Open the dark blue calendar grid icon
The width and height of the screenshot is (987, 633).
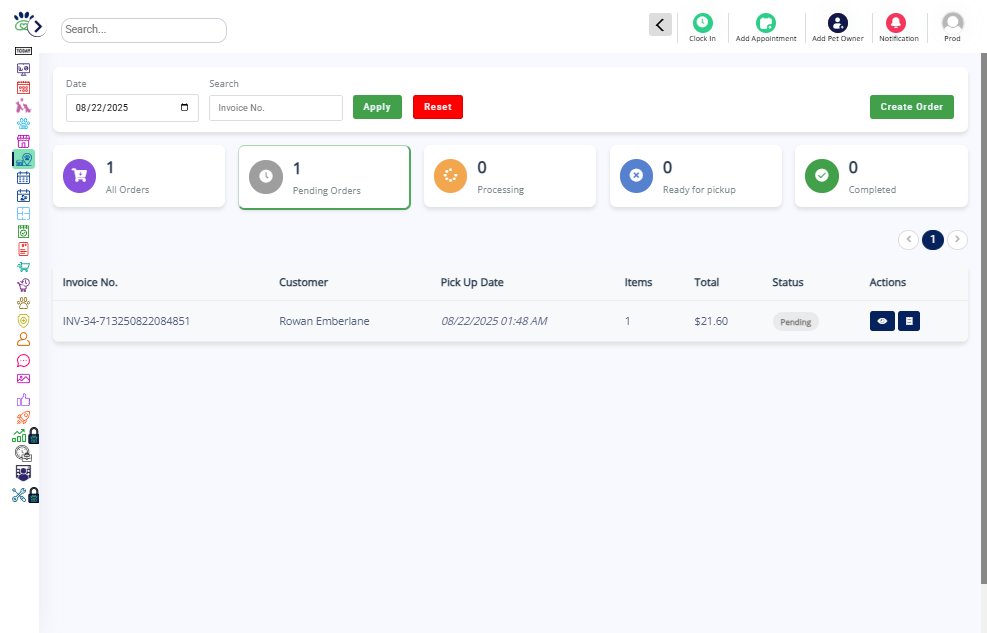click(x=23, y=177)
